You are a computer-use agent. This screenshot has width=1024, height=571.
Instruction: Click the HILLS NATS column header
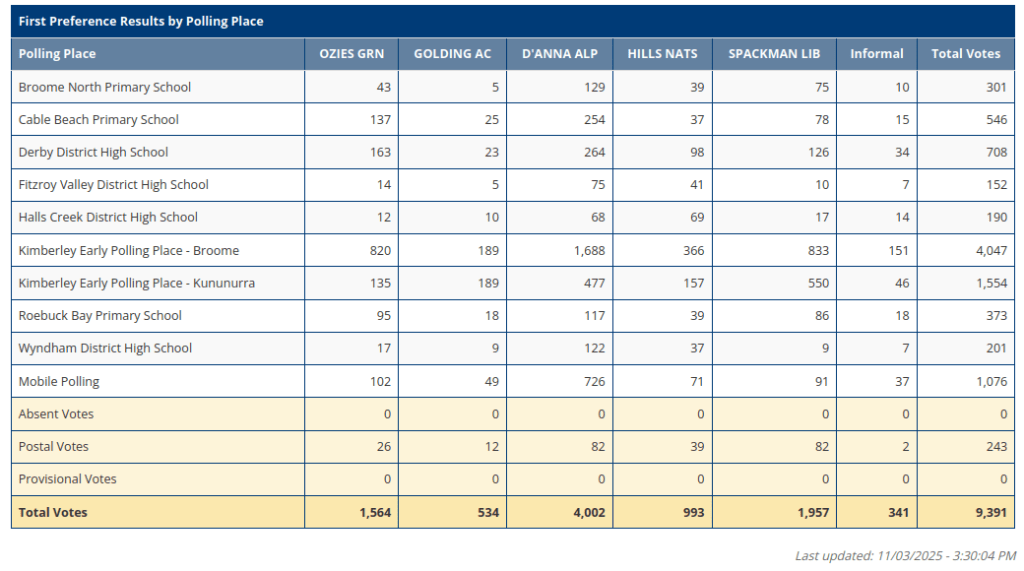(x=662, y=54)
